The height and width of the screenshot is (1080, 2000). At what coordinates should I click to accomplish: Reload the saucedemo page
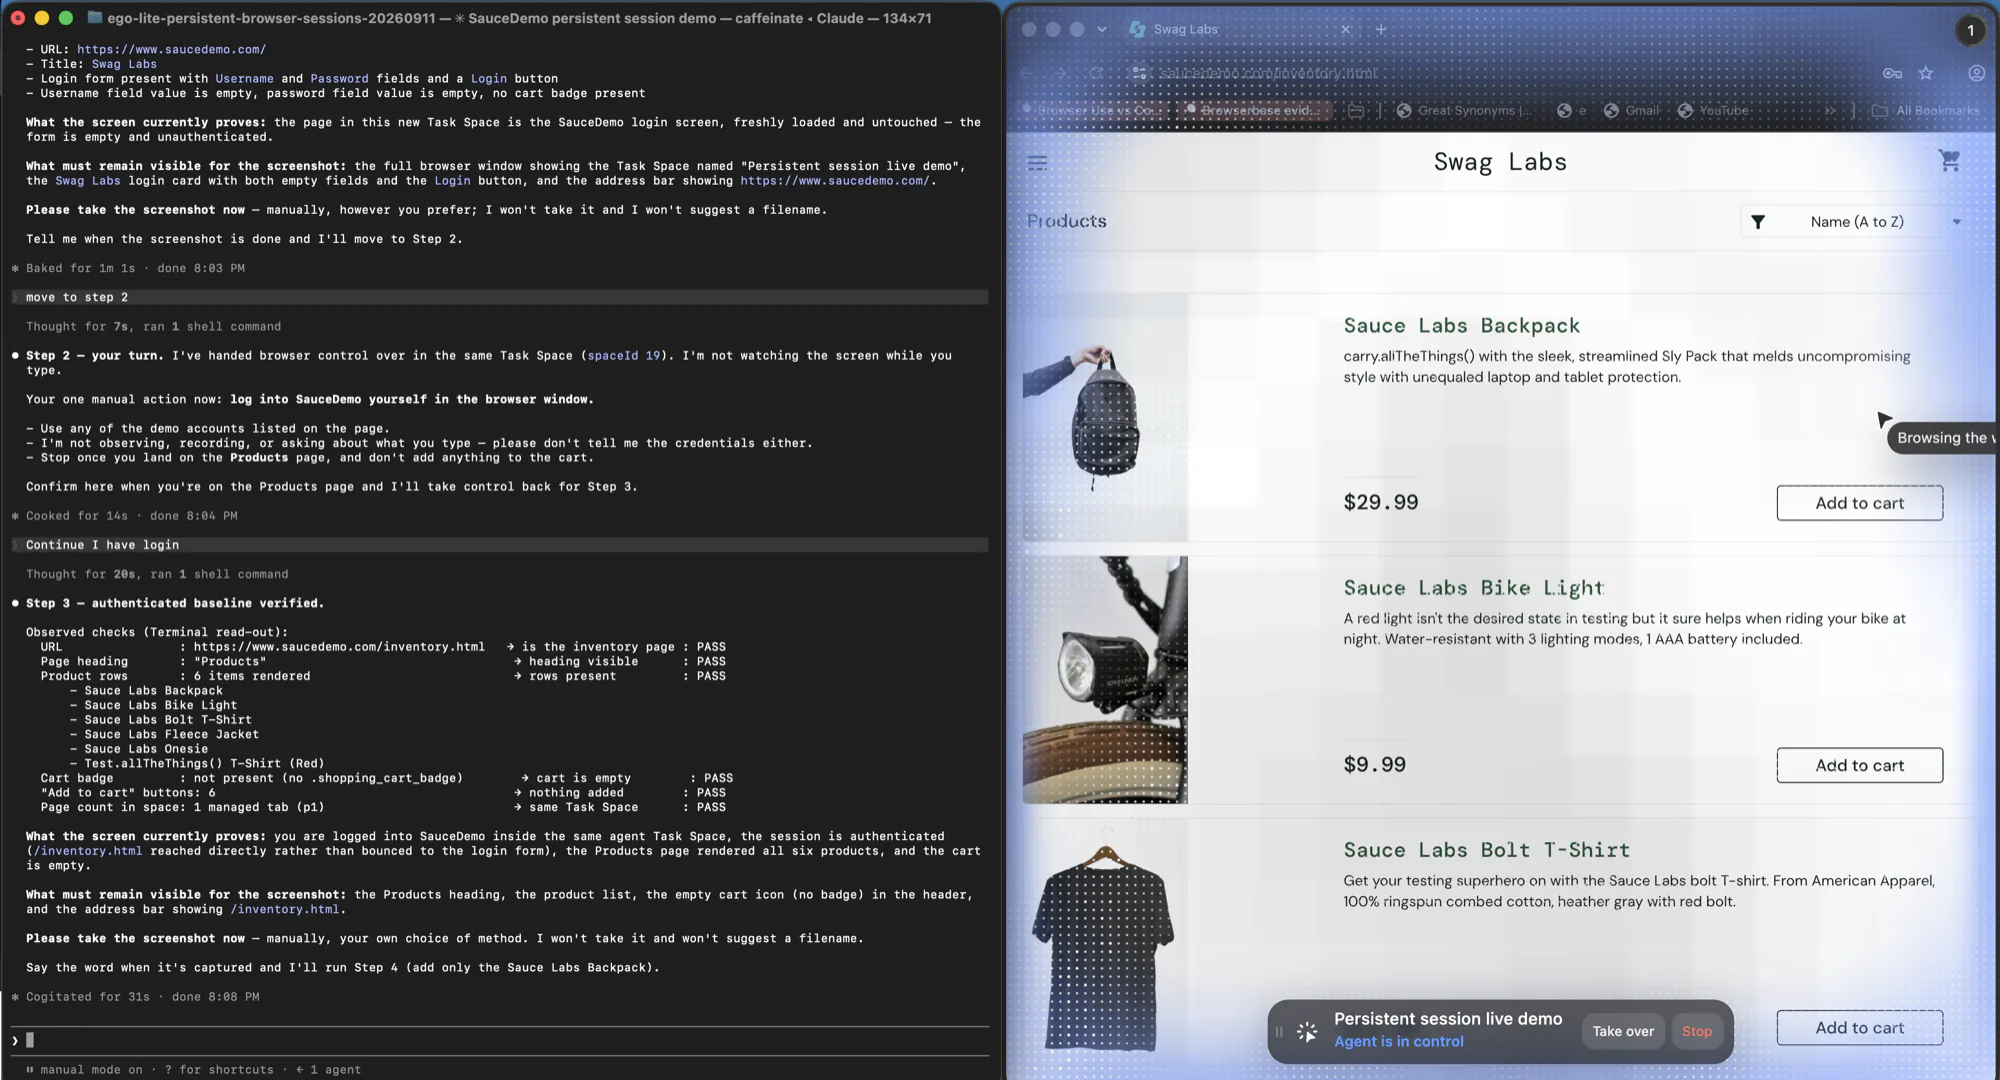tap(1096, 73)
